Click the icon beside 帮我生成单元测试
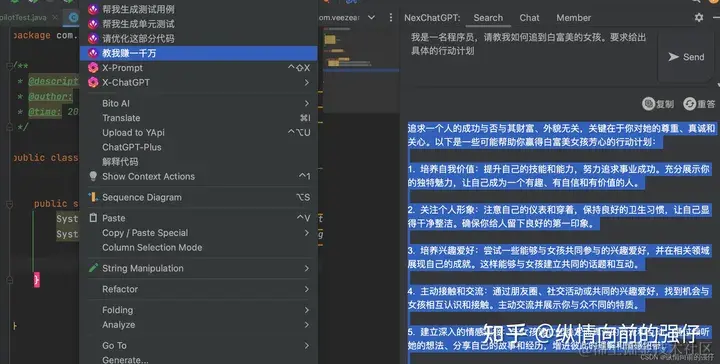Viewport: 720px width, 364px height. coord(93,24)
